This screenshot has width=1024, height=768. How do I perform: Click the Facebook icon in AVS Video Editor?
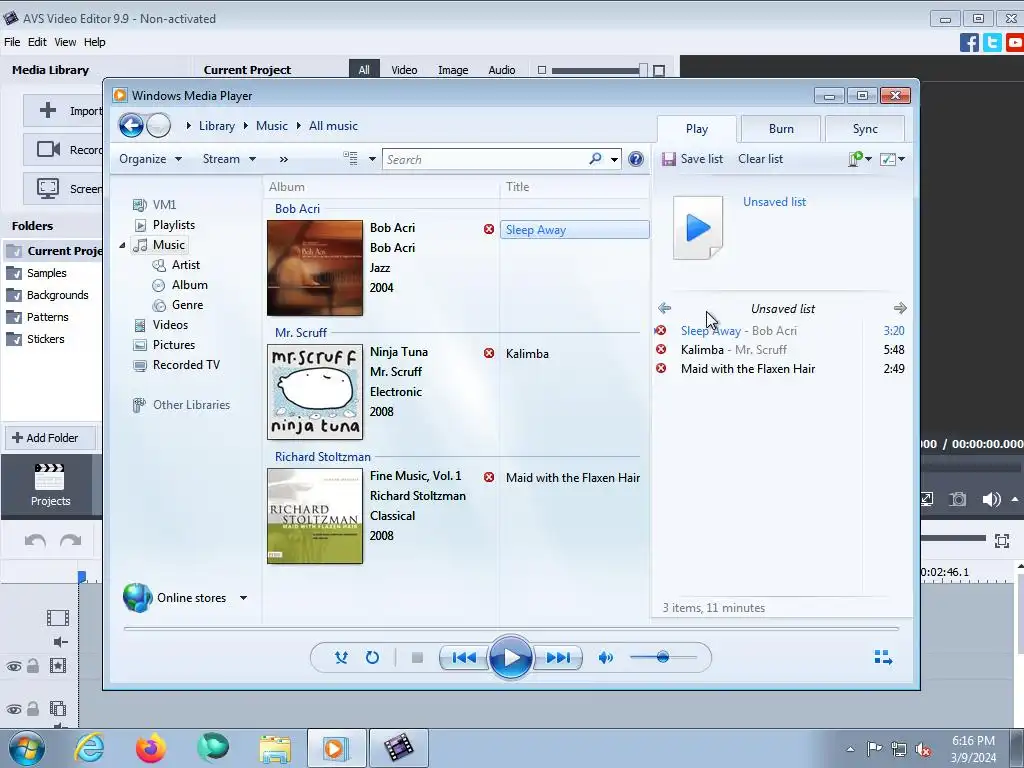pyautogui.click(x=969, y=42)
